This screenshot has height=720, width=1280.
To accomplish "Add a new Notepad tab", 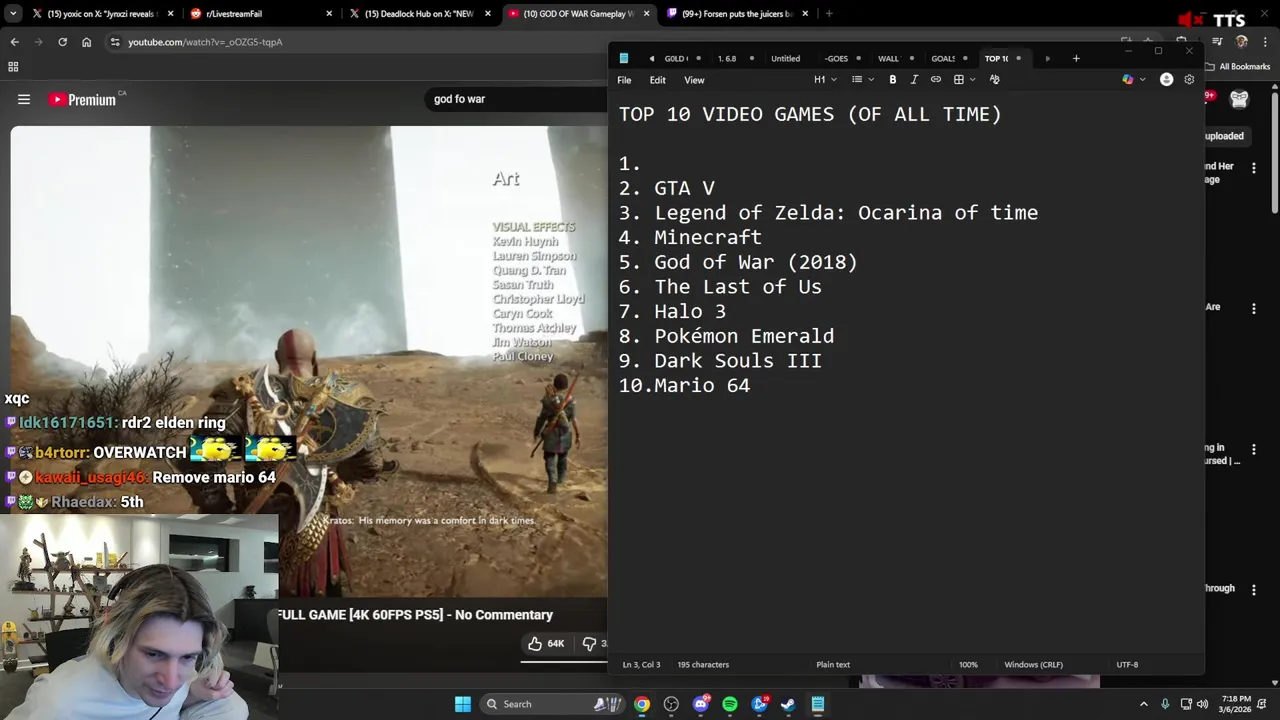I will pos(1076,59).
